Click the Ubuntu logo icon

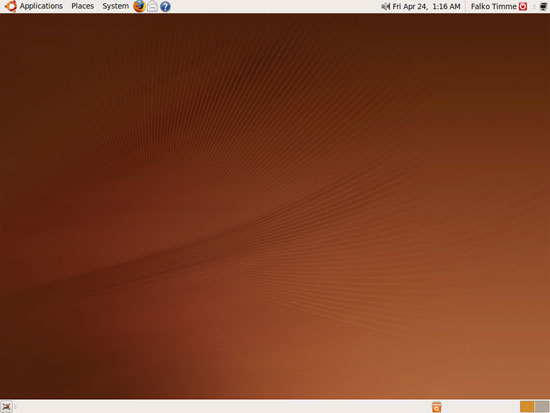tap(10, 6)
